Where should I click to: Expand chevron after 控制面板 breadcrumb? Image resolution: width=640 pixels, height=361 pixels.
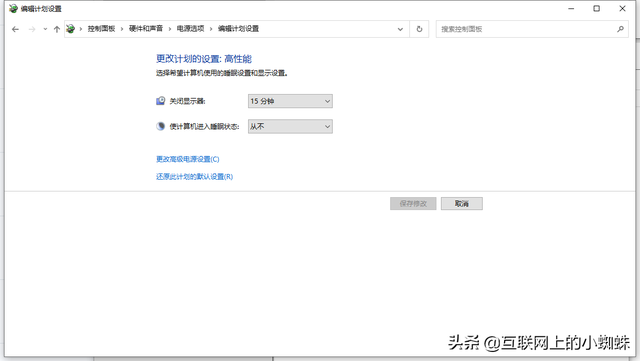tap(122, 29)
